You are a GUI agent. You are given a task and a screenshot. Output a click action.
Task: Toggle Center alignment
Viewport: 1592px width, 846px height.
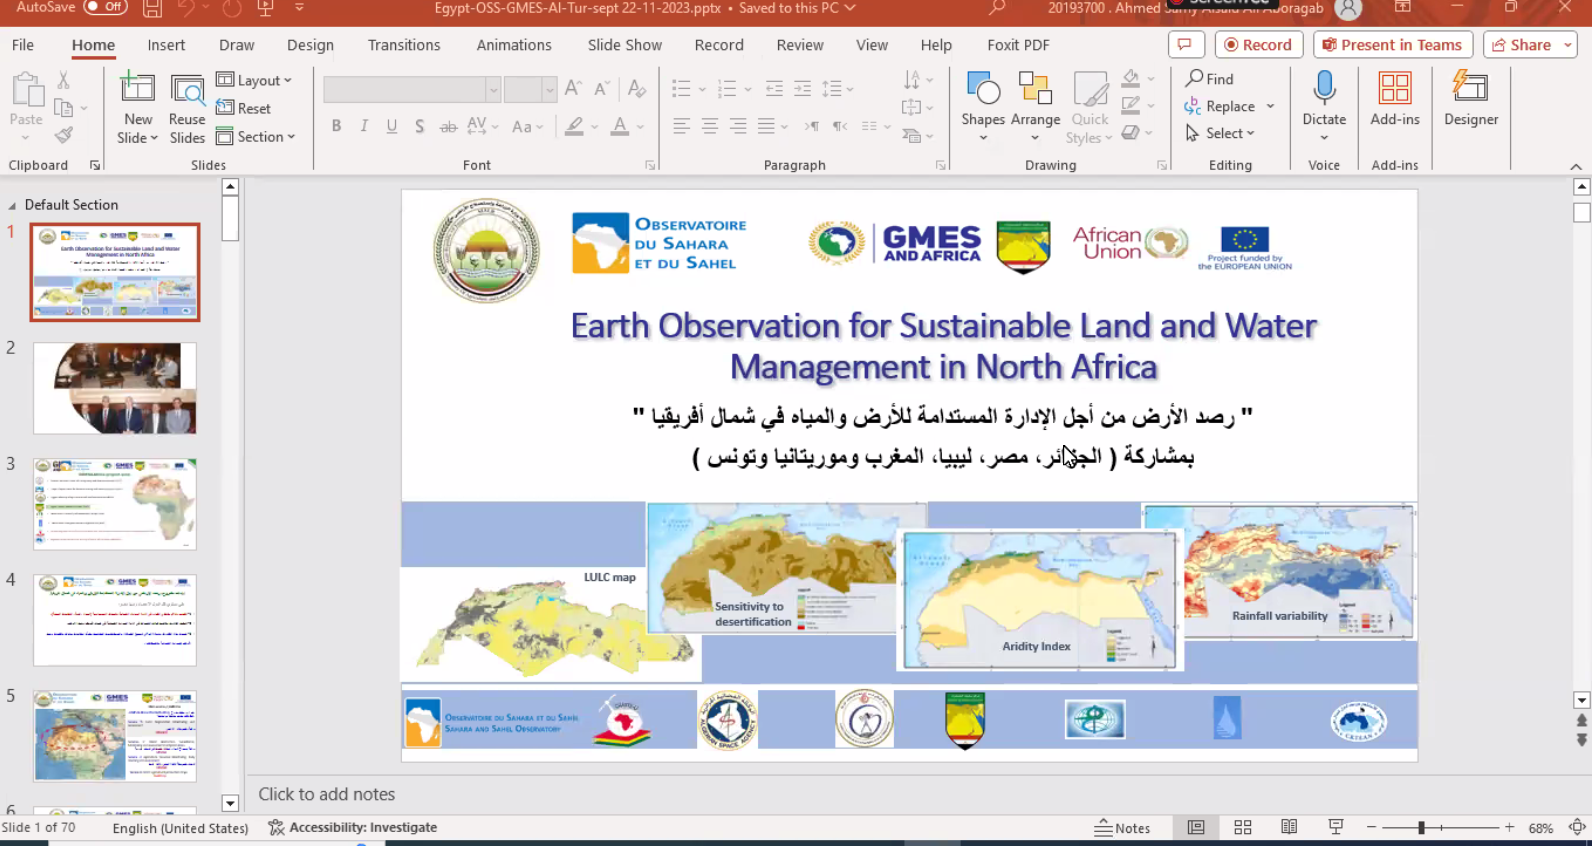click(x=710, y=126)
